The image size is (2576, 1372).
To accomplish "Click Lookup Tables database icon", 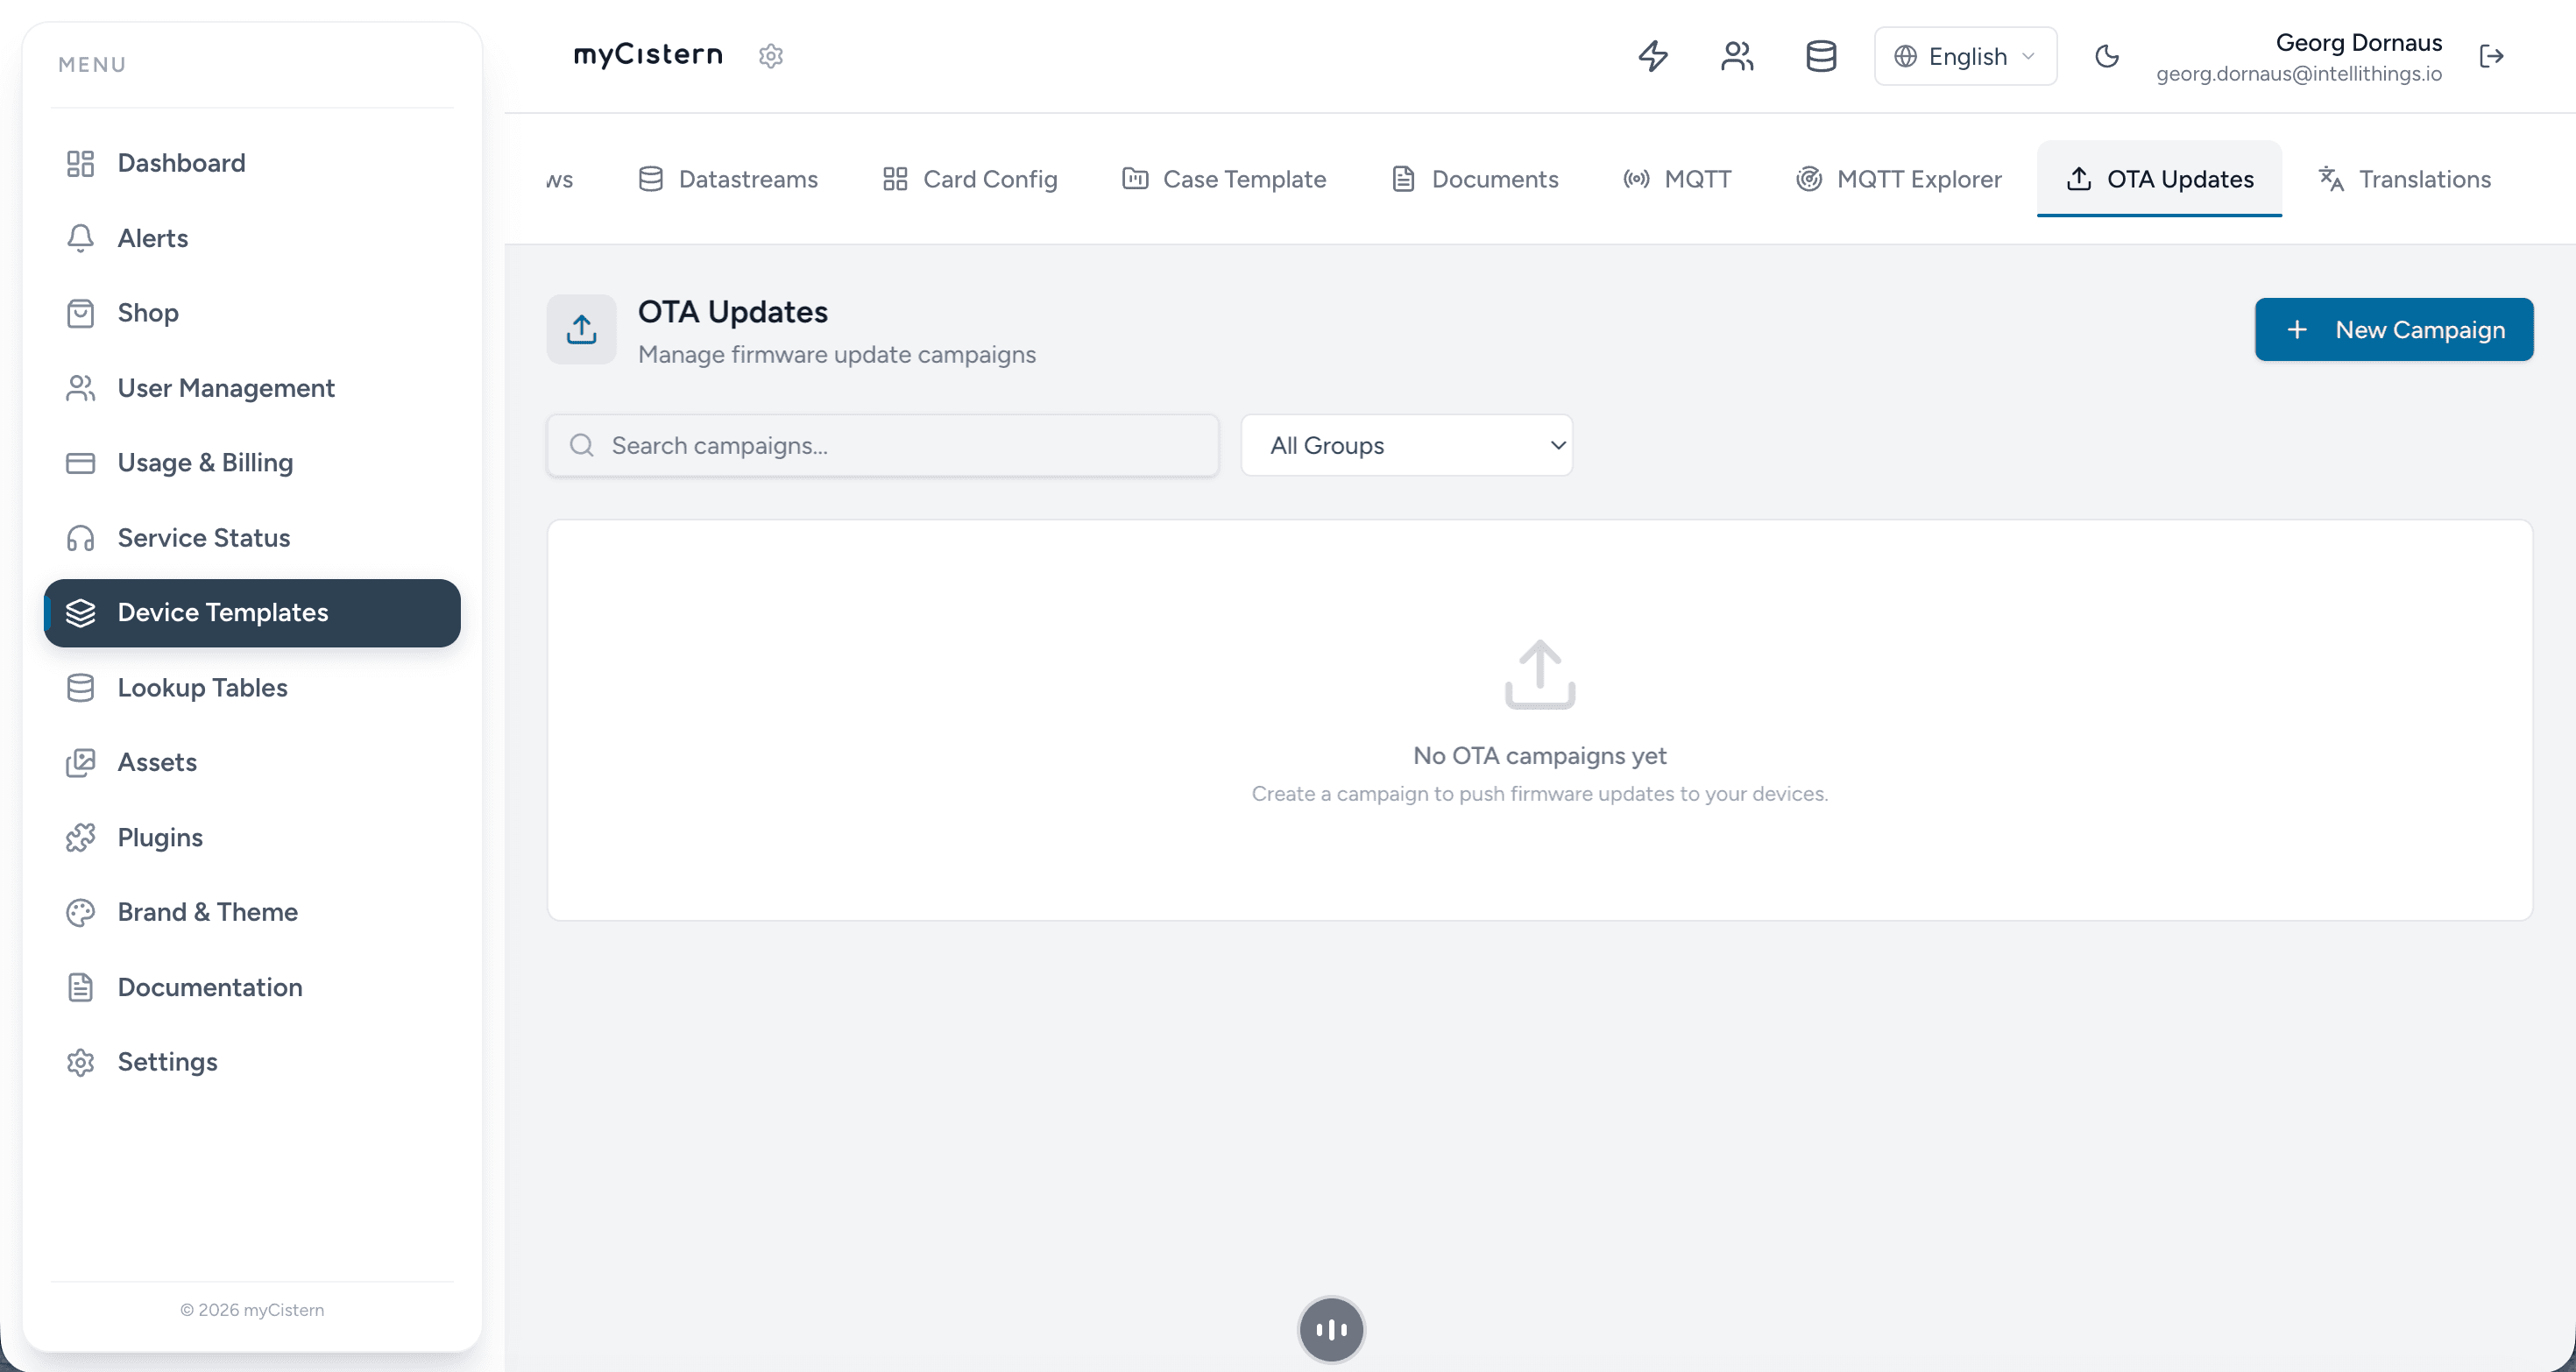I will click(x=80, y=688).
